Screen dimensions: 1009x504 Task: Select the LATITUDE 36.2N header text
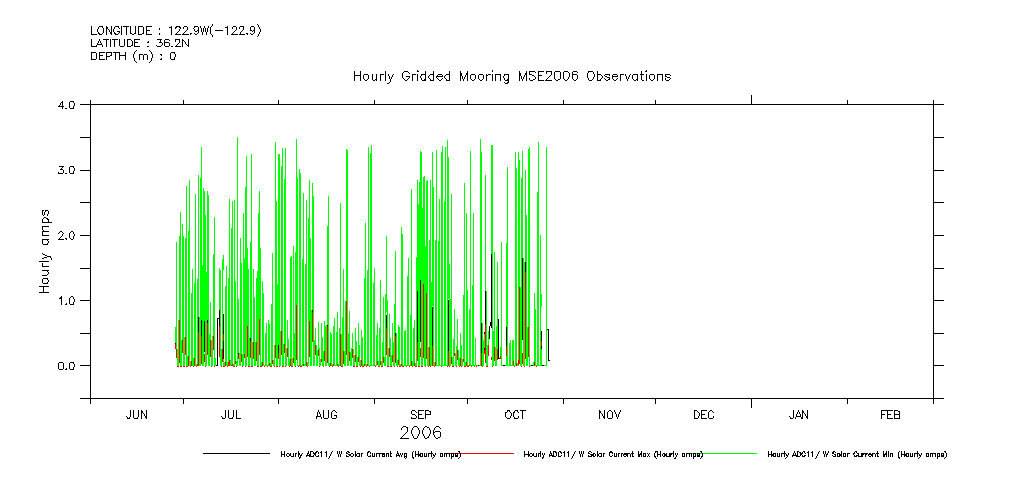(142, 44)
